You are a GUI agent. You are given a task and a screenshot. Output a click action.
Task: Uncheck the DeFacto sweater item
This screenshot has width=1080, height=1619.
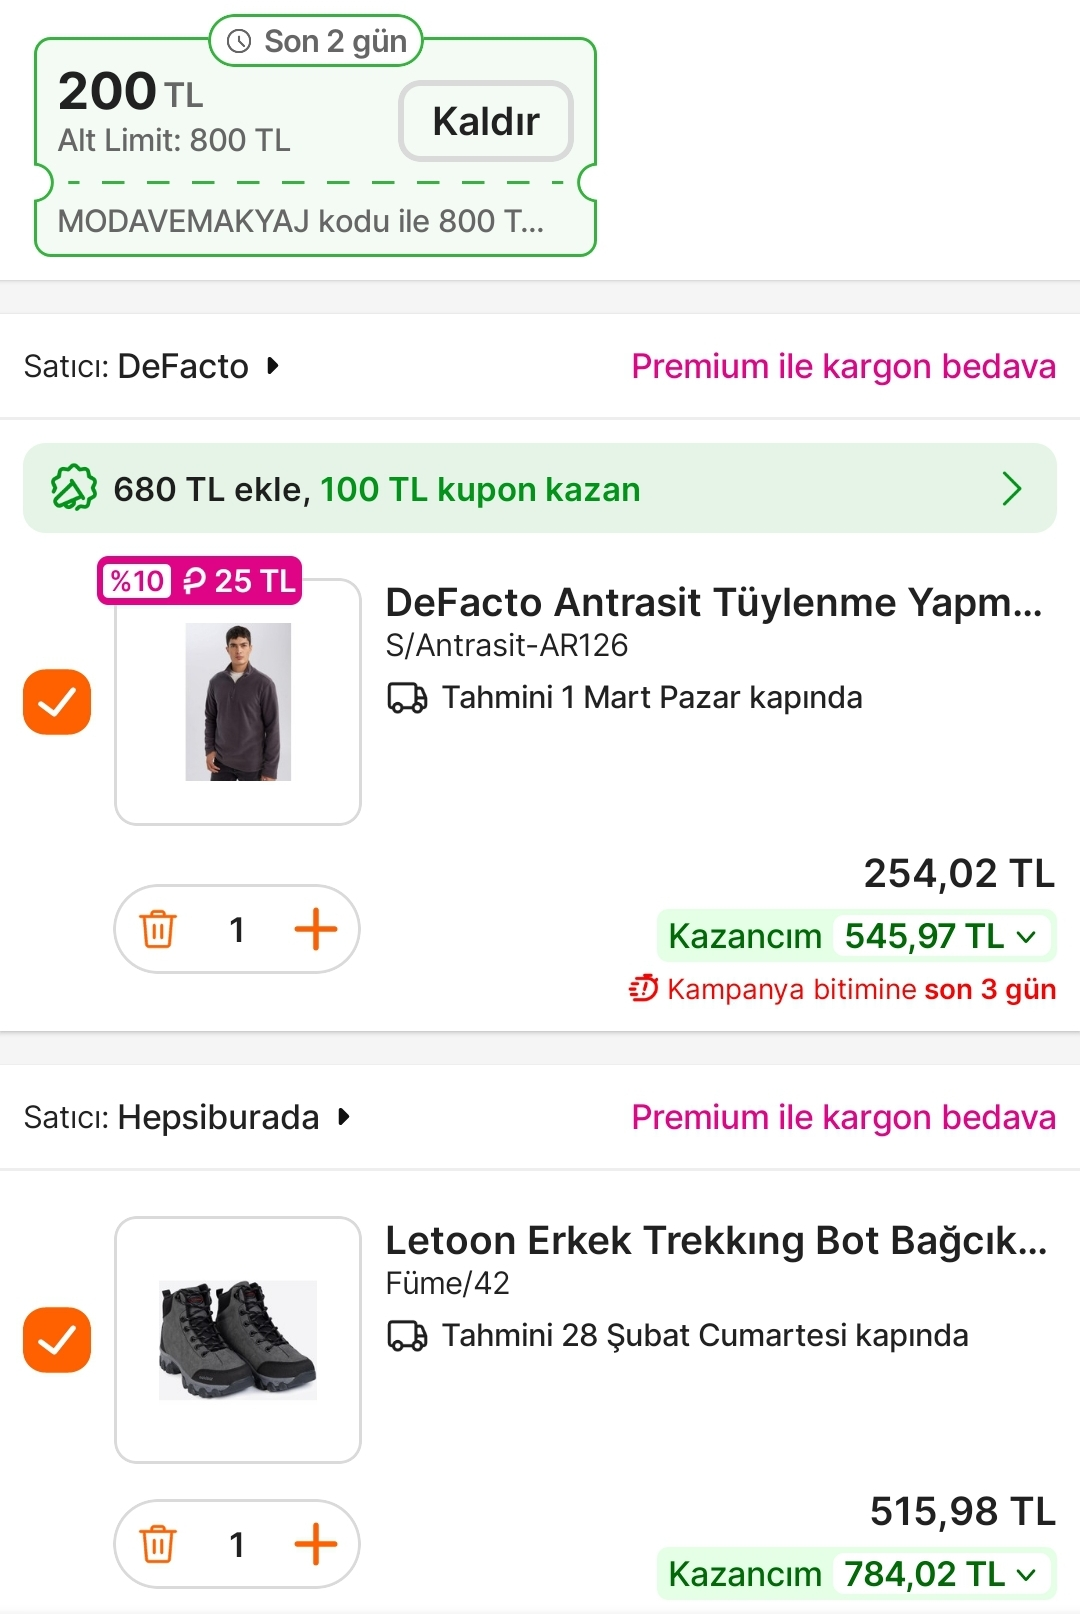[x=57, y=702]
